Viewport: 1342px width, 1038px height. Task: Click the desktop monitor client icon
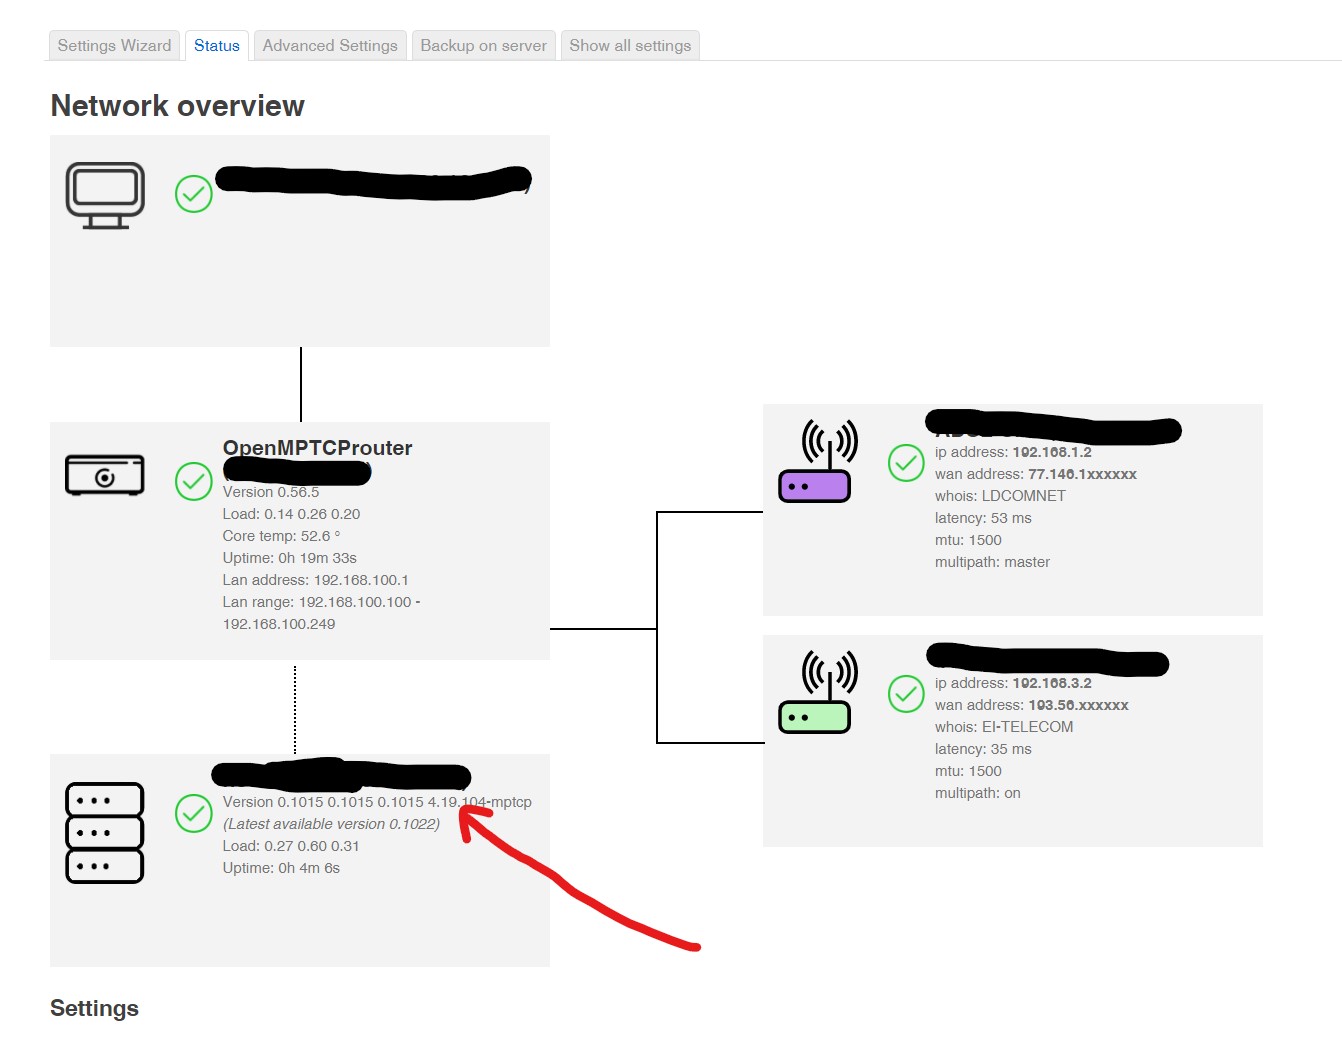tap(105, 196)
